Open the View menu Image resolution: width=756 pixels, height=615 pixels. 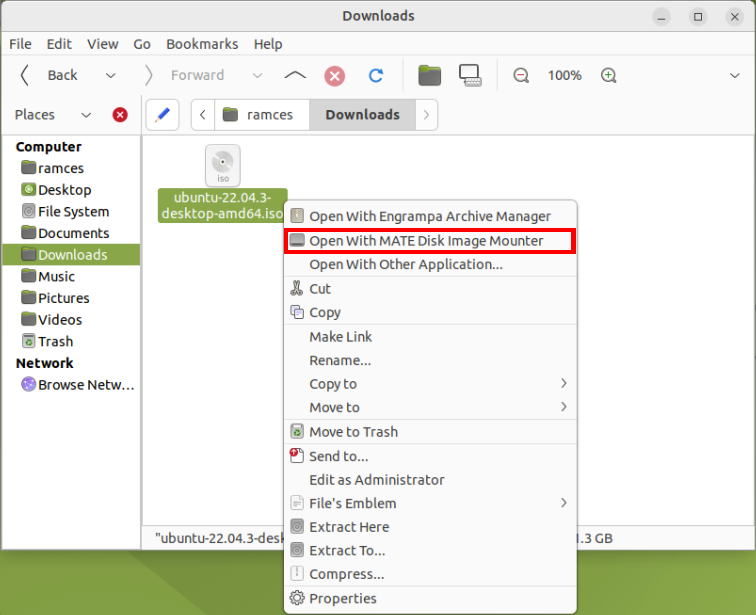pyautogui.click(x=103, y=44)
